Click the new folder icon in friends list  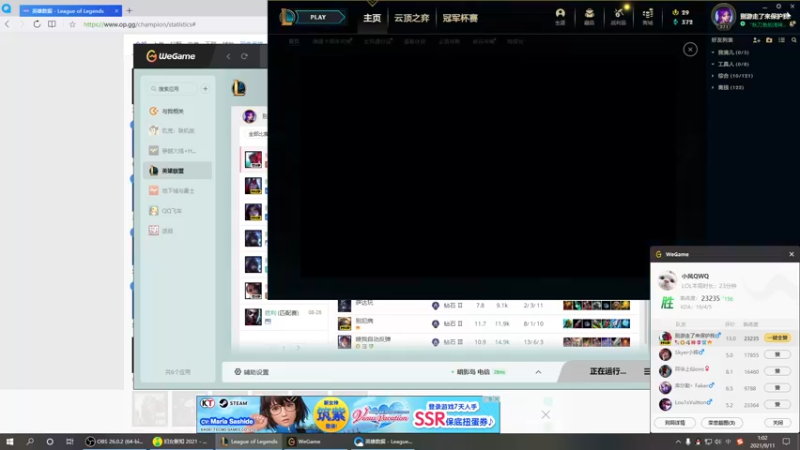[x=769, y=40]
